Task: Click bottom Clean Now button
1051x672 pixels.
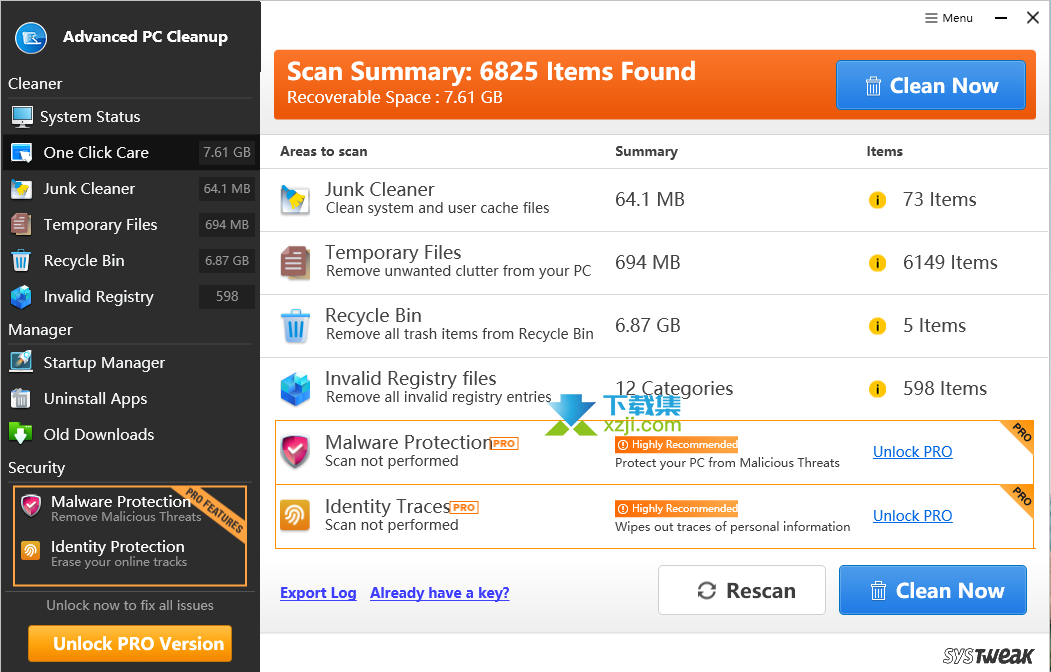Action: click(x=932, y=590)
